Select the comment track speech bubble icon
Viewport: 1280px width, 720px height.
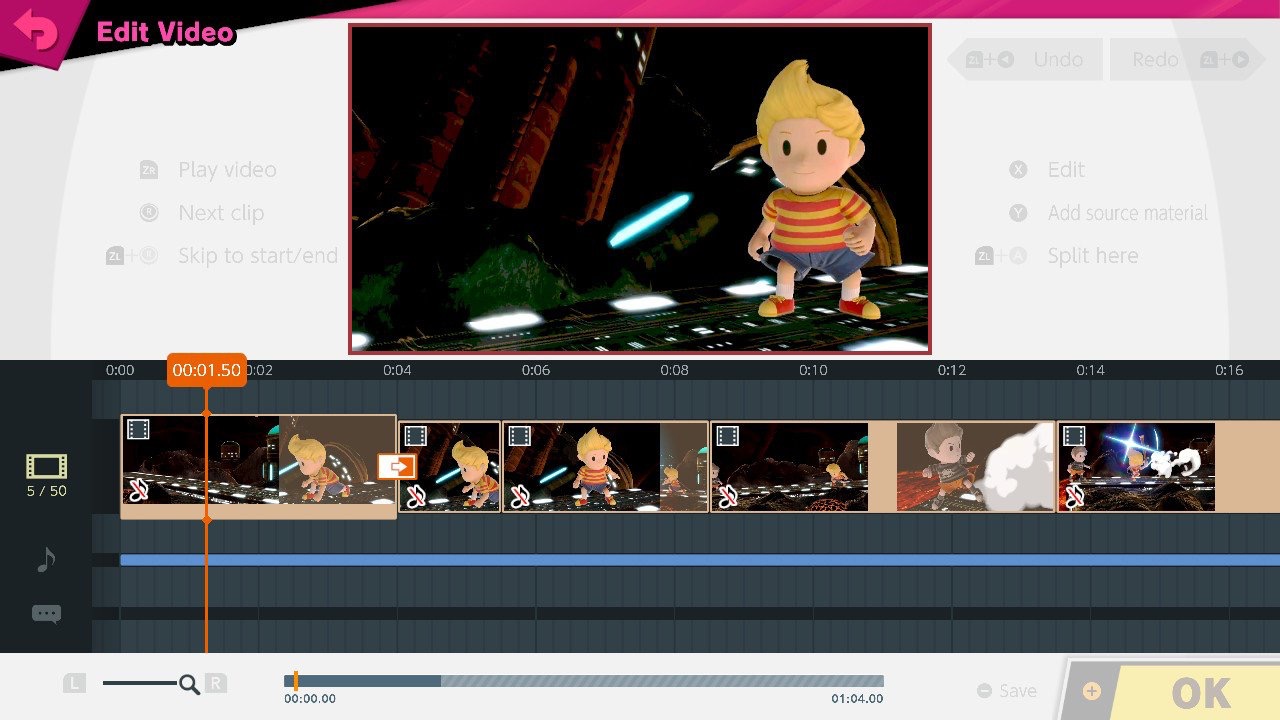[46, 614]
